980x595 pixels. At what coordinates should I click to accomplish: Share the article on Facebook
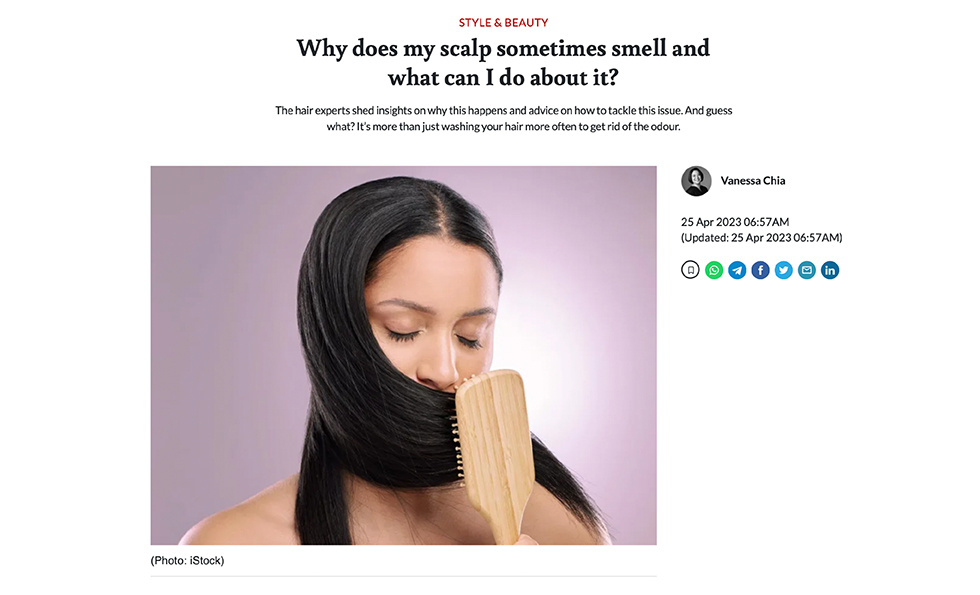pos(760,270)
